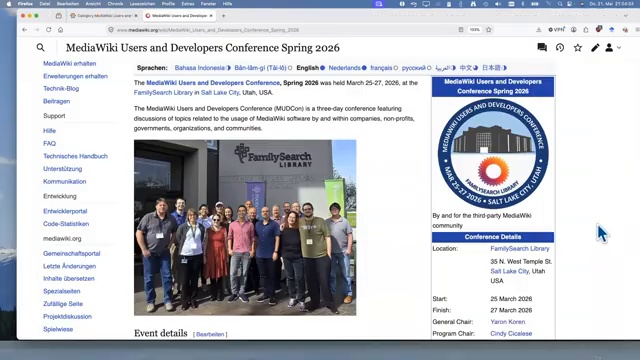The image size is (640, 360).
Task: Click Salt Lake City link in intro paragraph
Action: pyautogui.click(x=220, y=93)
